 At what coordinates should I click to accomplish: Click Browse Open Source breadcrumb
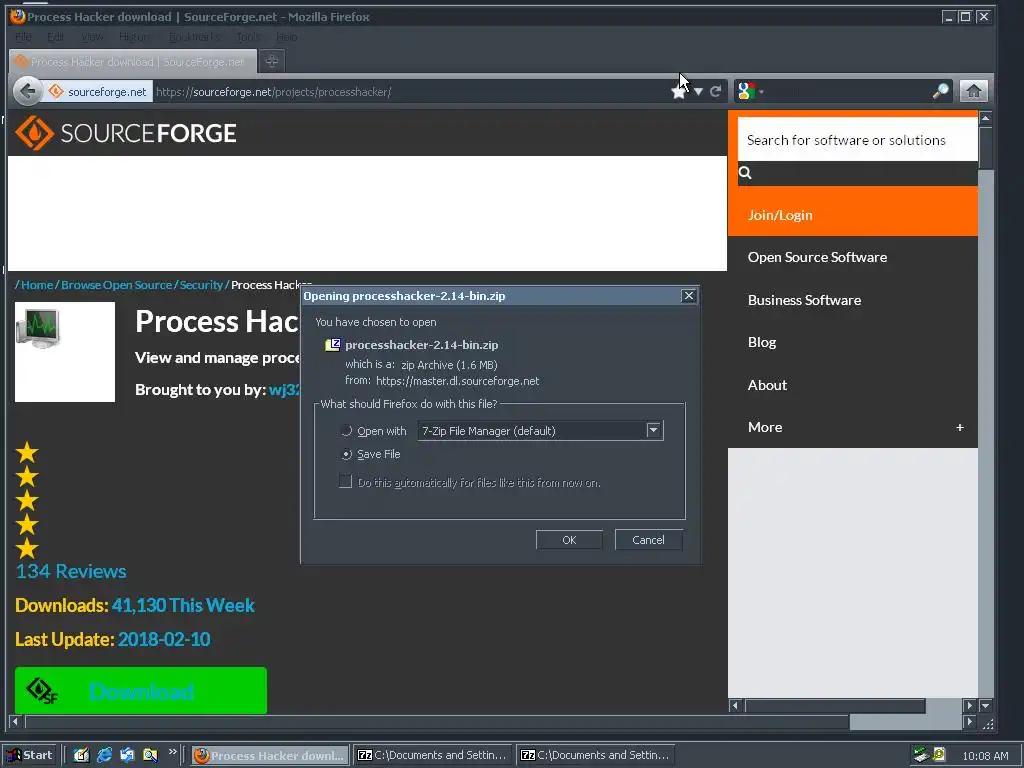tap(116, 285)
